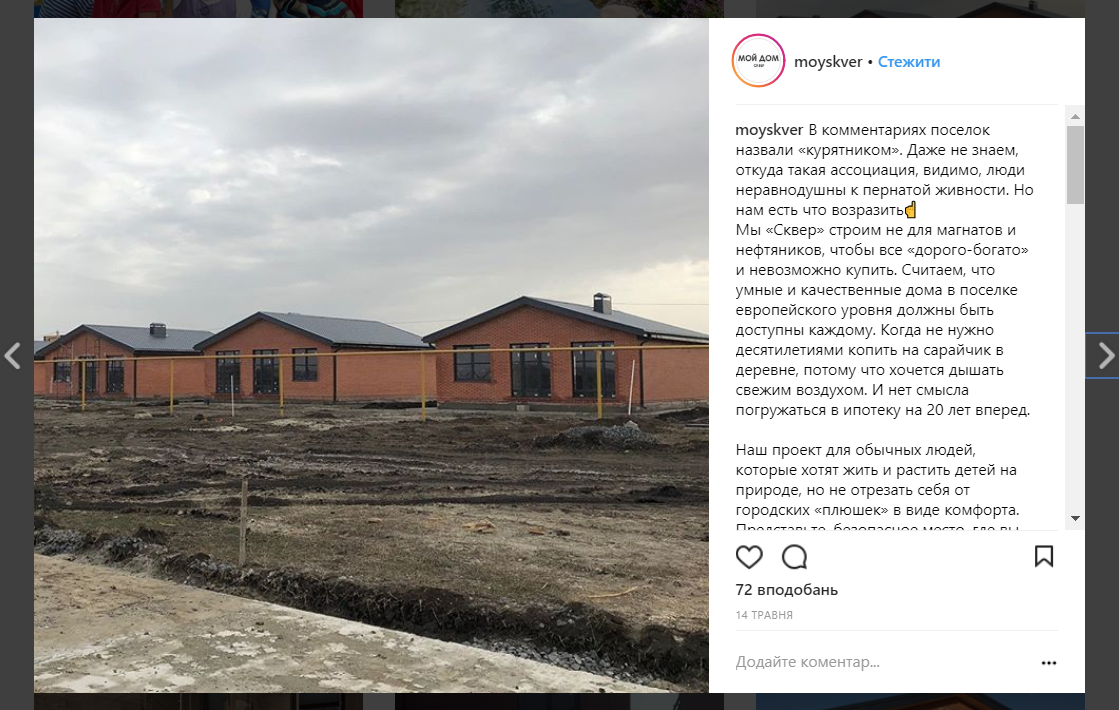Open comments via speech bubble icon
The width and height of the screenshot is (1119, 710).
794,557
